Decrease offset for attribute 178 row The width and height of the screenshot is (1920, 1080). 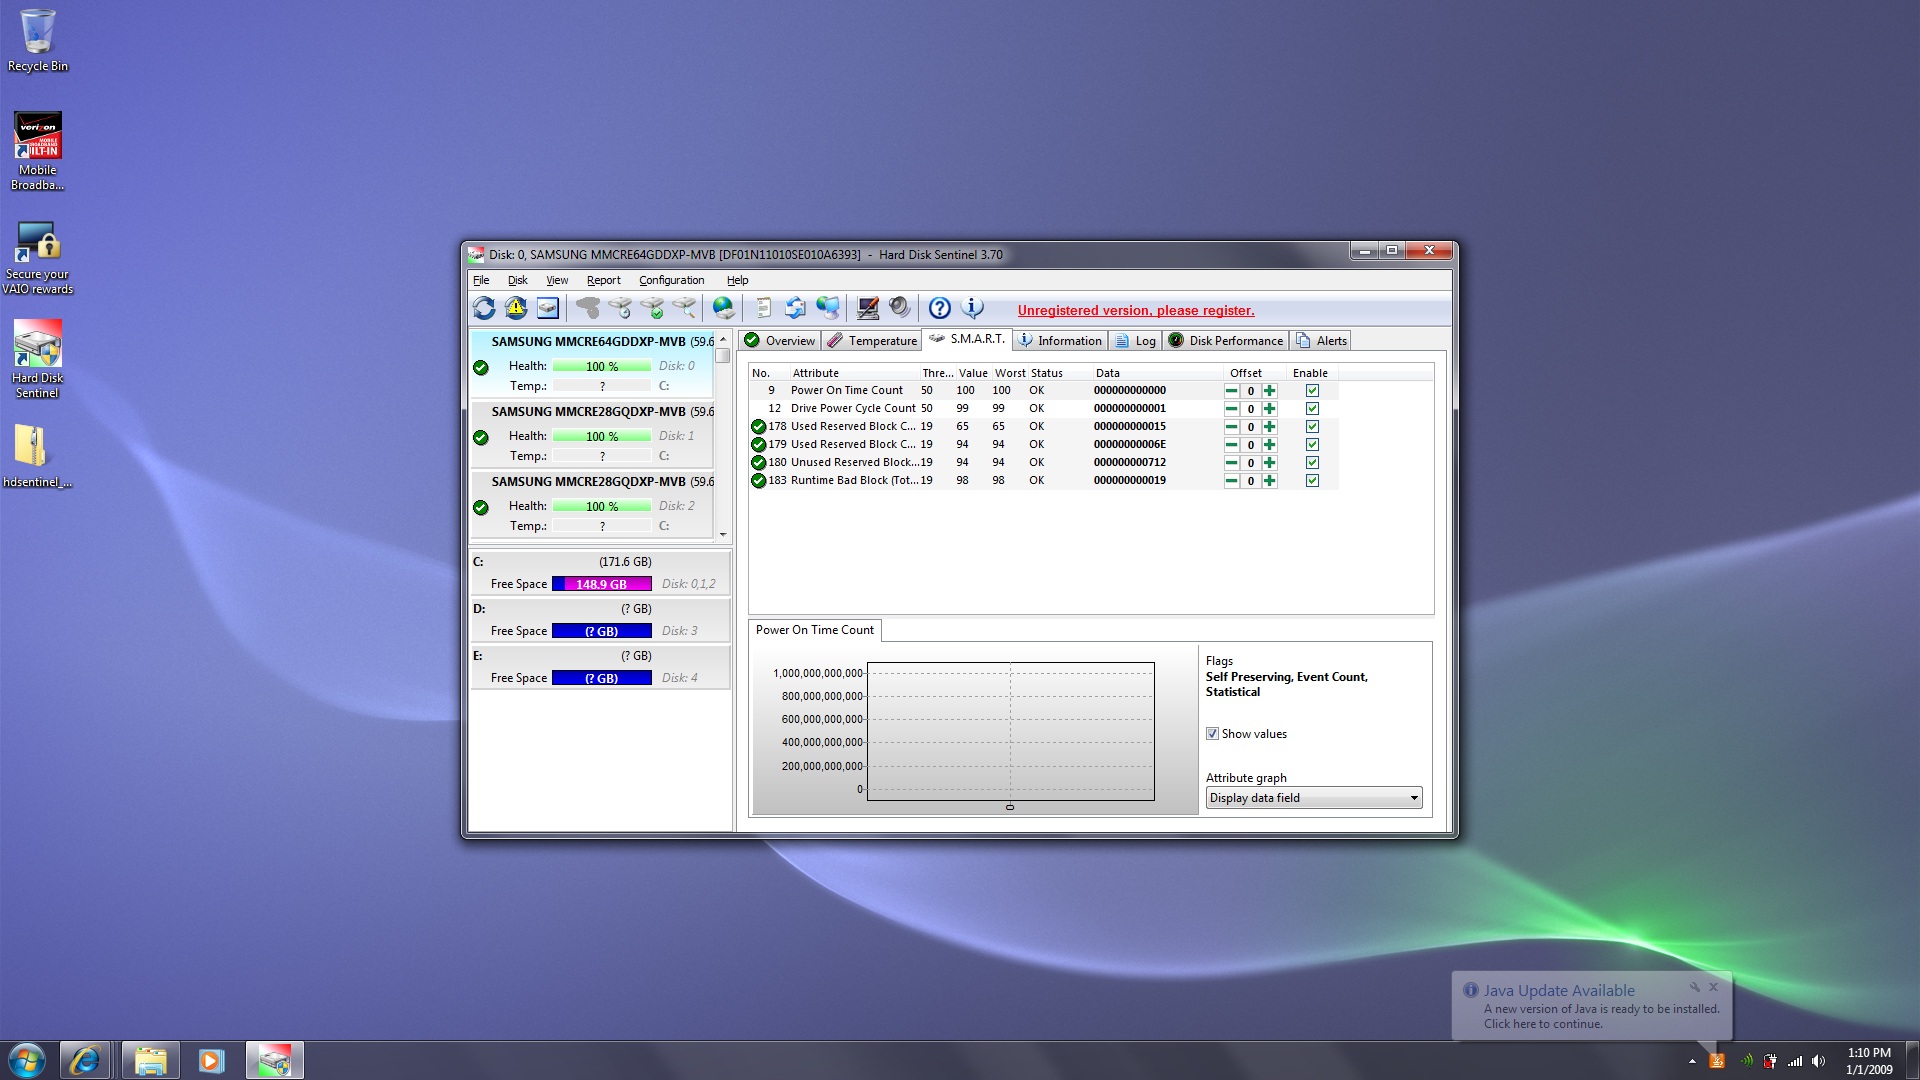1232,427
